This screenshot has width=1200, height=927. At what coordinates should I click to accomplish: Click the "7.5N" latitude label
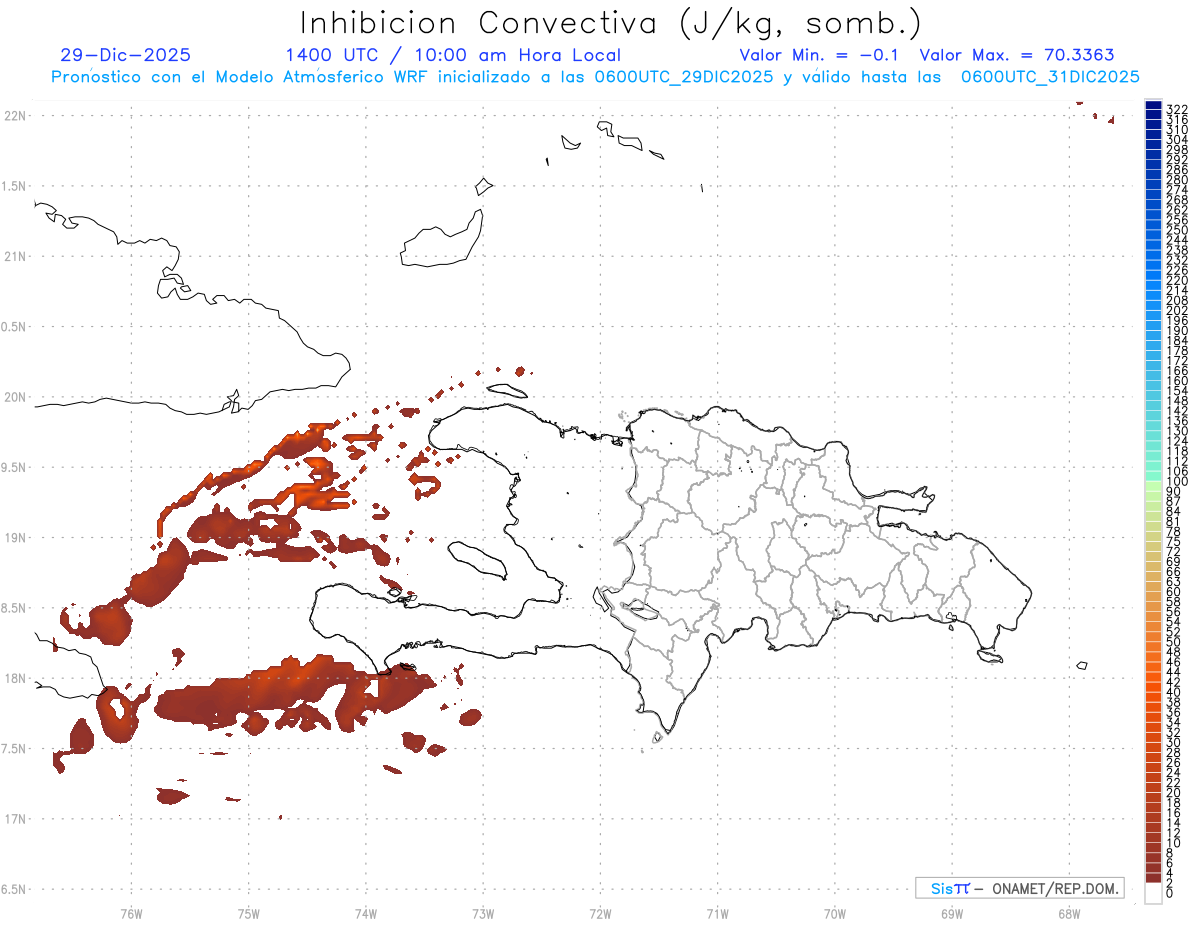pyautogui.click(x=14, y=749)
